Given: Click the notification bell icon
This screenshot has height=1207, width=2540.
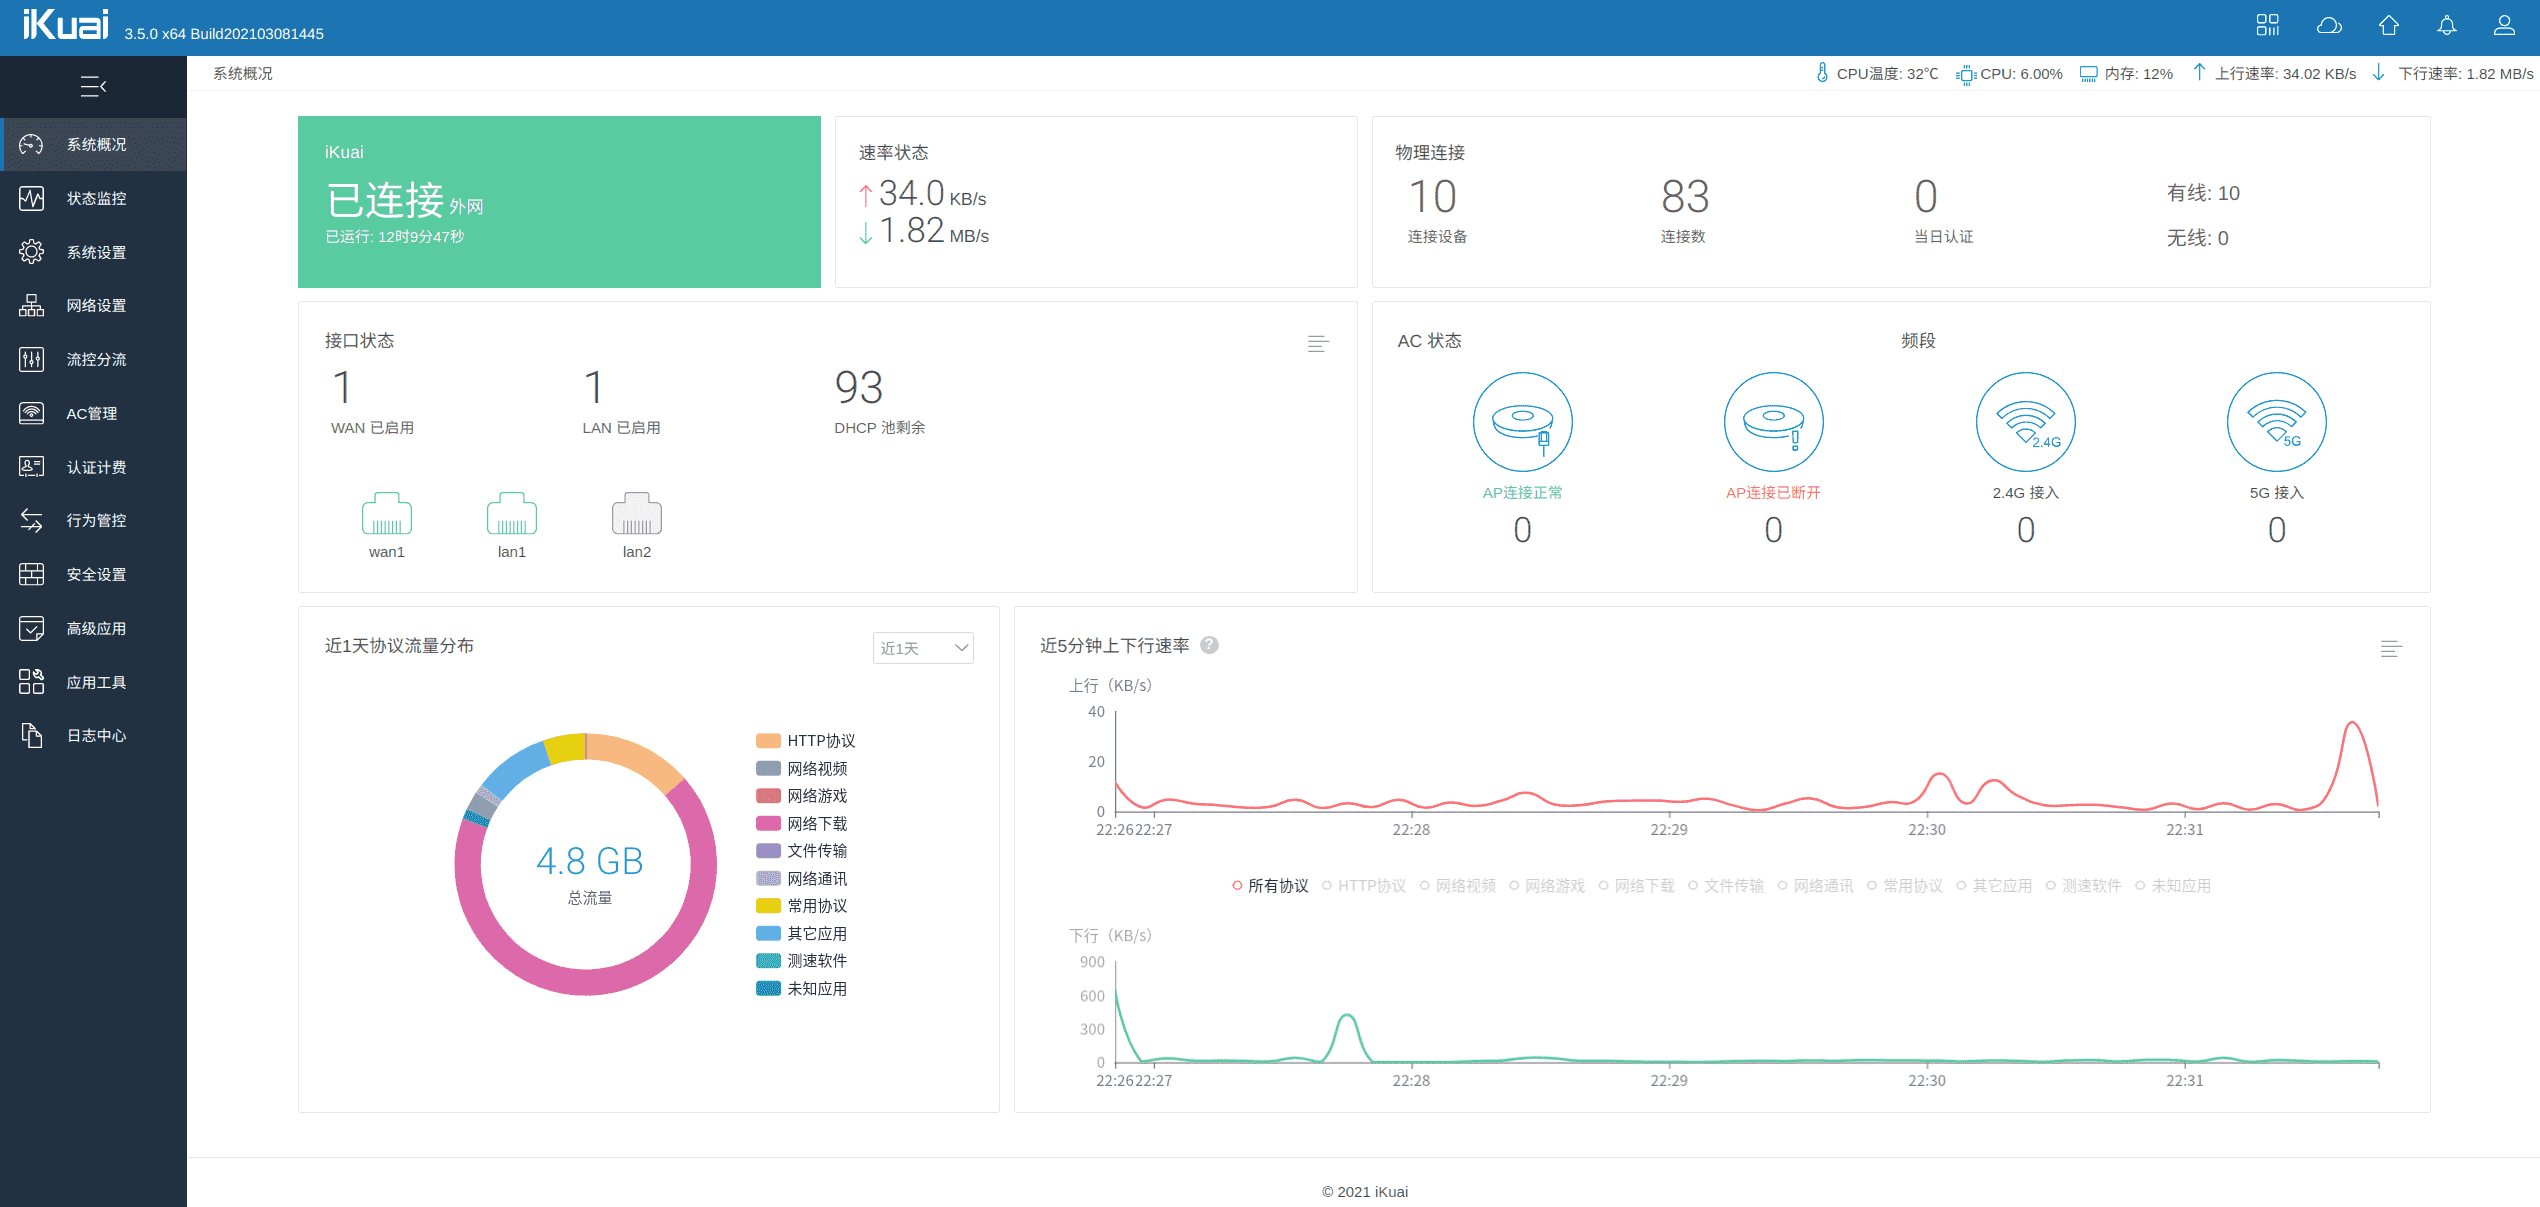Looking at the screenshot, I should 2446,26.
